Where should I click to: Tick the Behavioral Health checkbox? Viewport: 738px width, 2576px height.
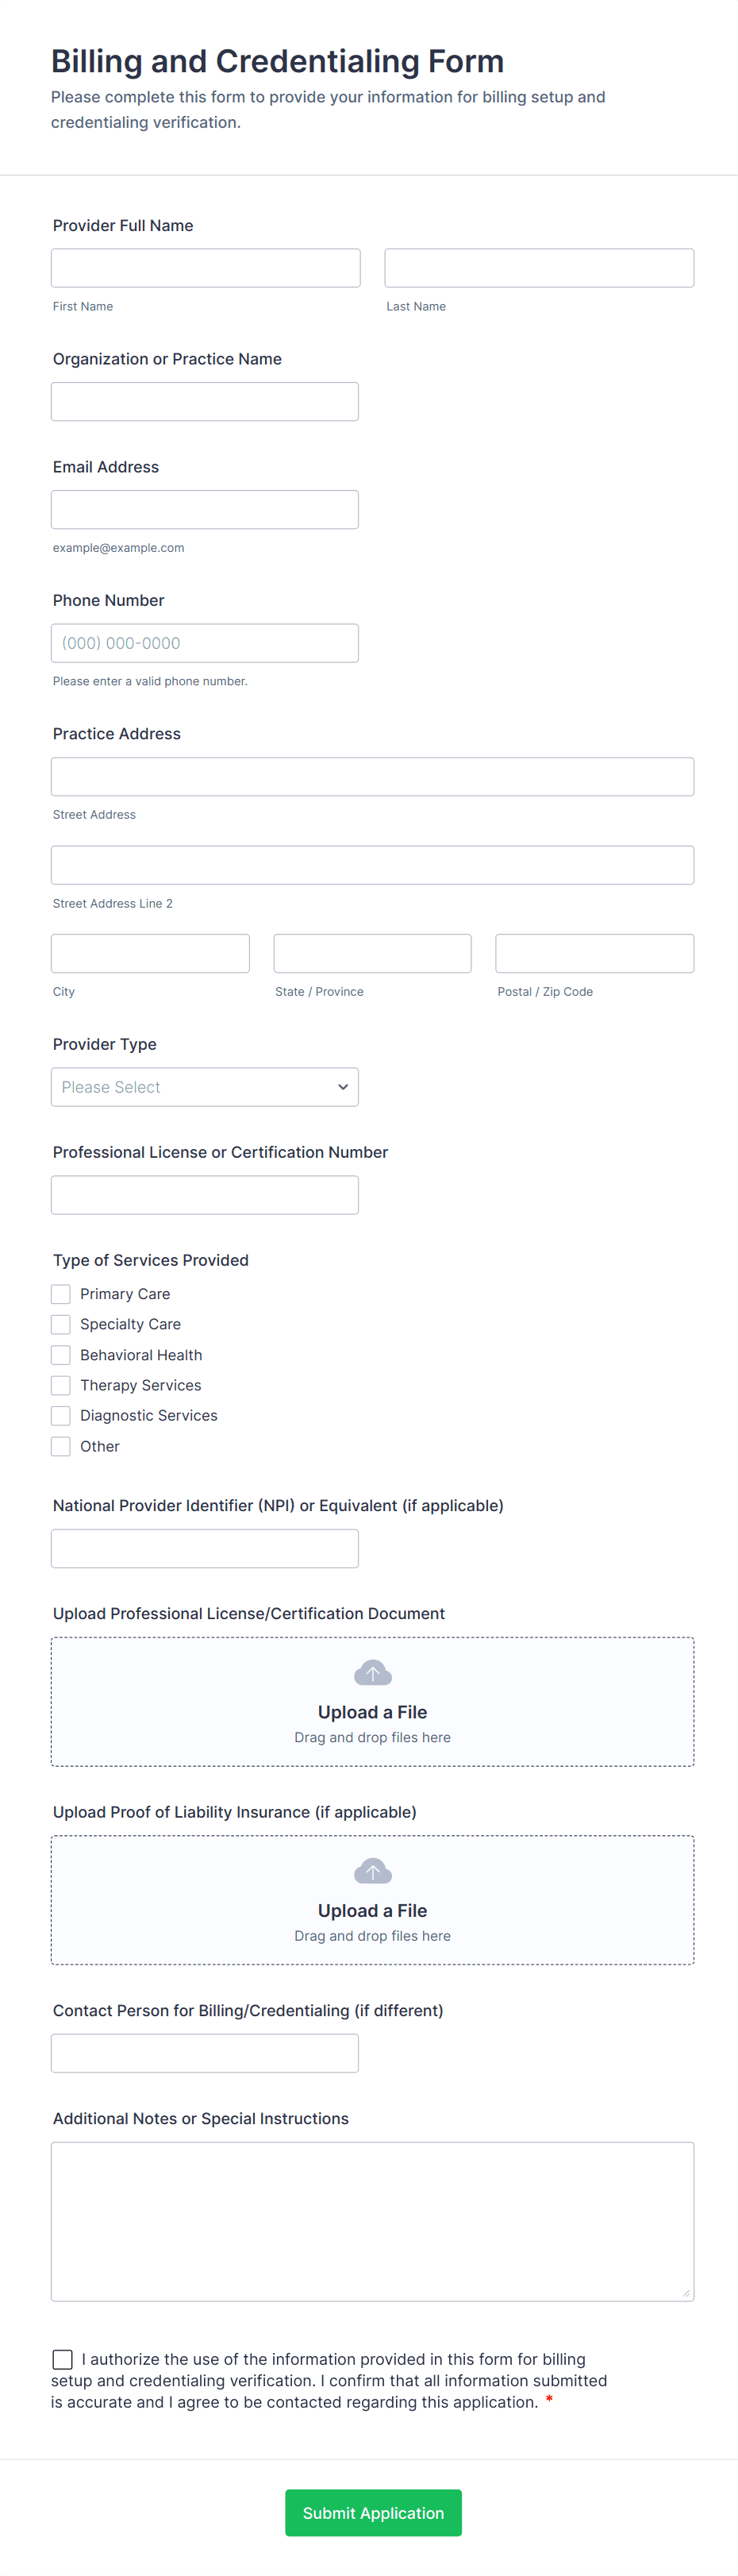(61, 1355)
